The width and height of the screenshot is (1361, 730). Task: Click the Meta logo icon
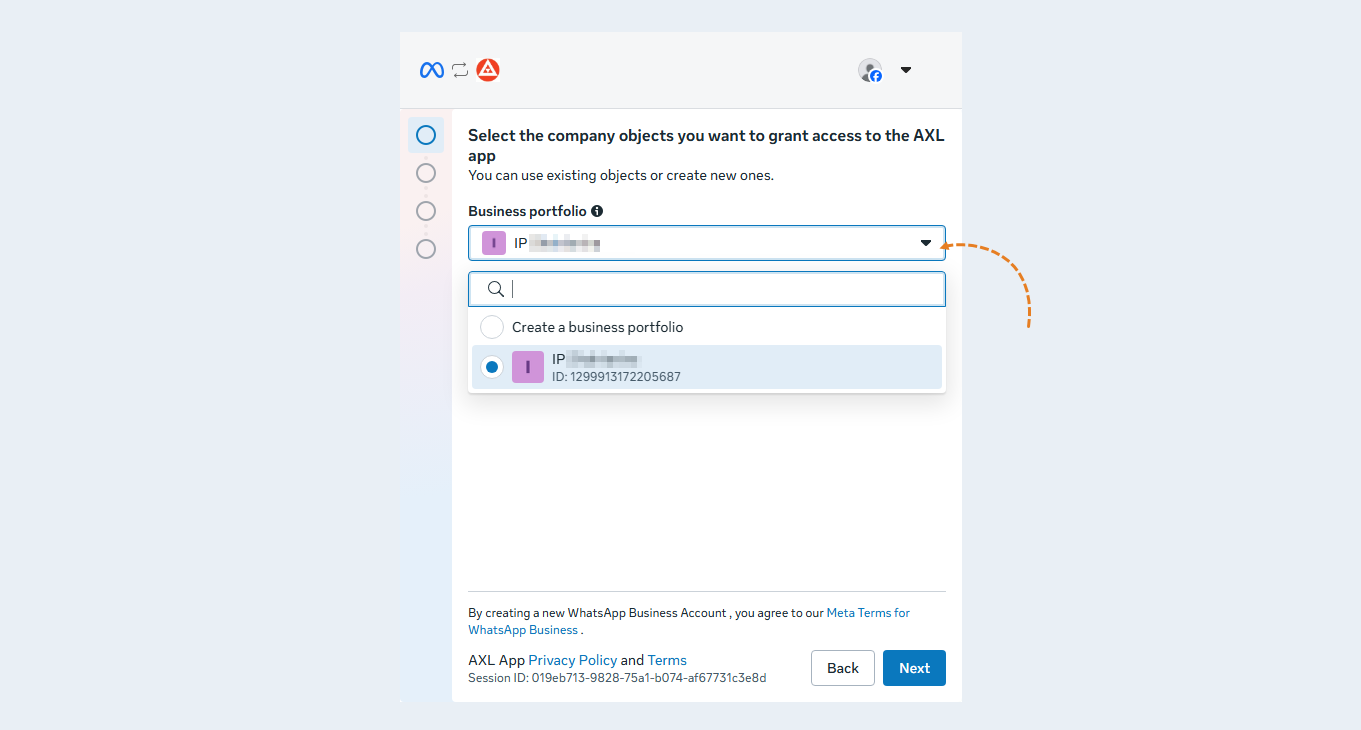pos(432,70)
